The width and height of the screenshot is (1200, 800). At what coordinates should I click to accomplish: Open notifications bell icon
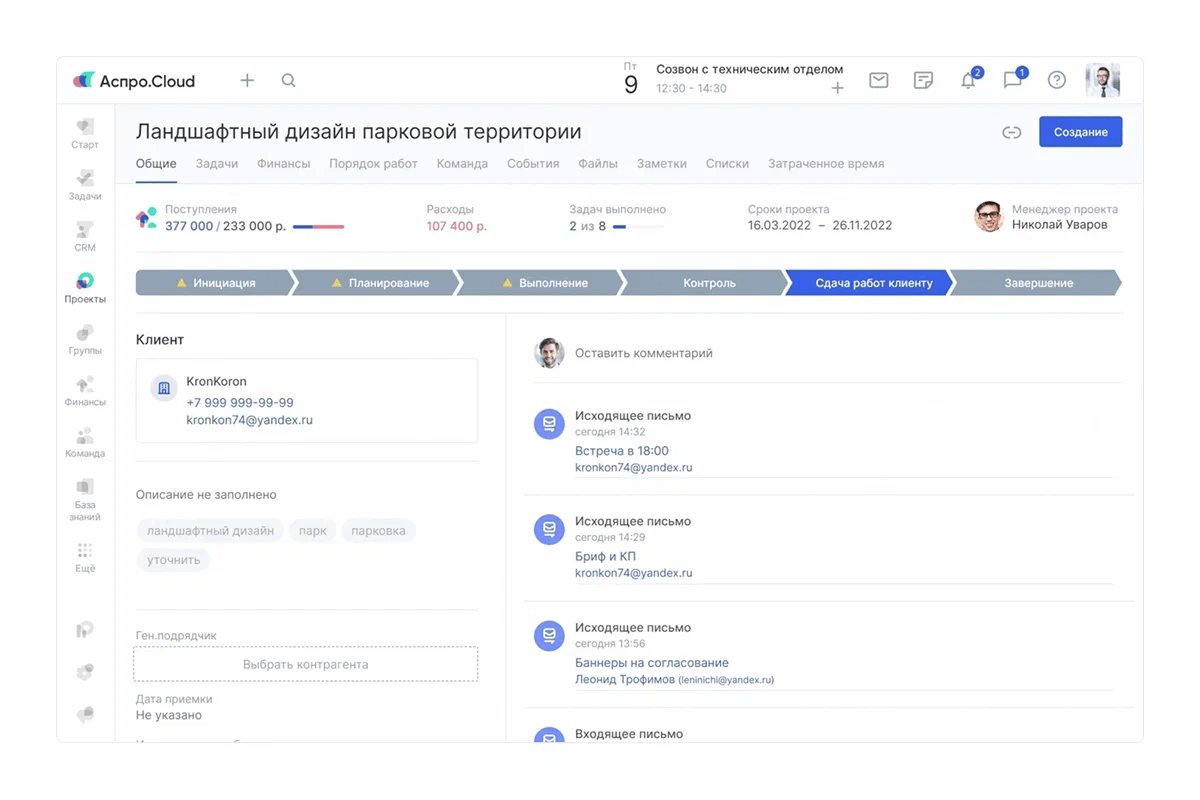point(968,81)
